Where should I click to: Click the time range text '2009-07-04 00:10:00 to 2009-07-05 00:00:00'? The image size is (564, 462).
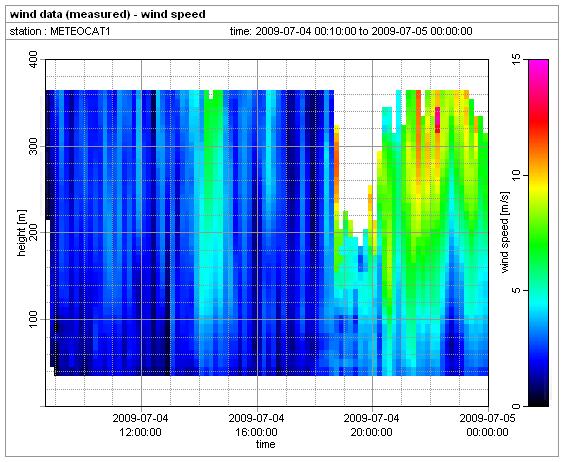(x=364, y=31)
